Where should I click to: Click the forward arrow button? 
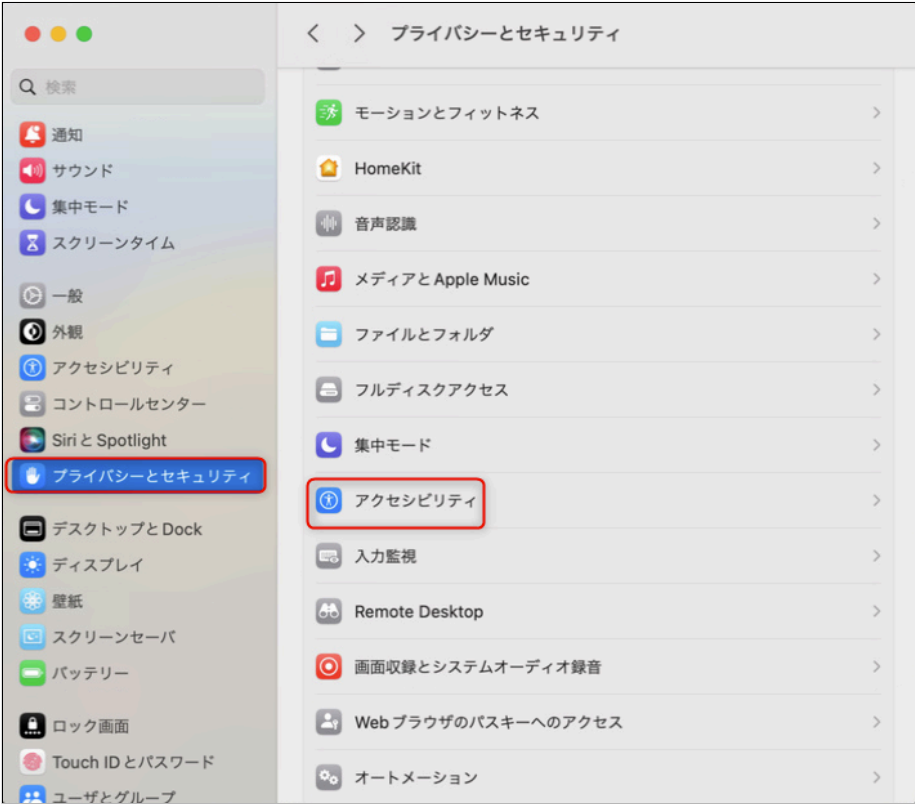coord(359,34)
